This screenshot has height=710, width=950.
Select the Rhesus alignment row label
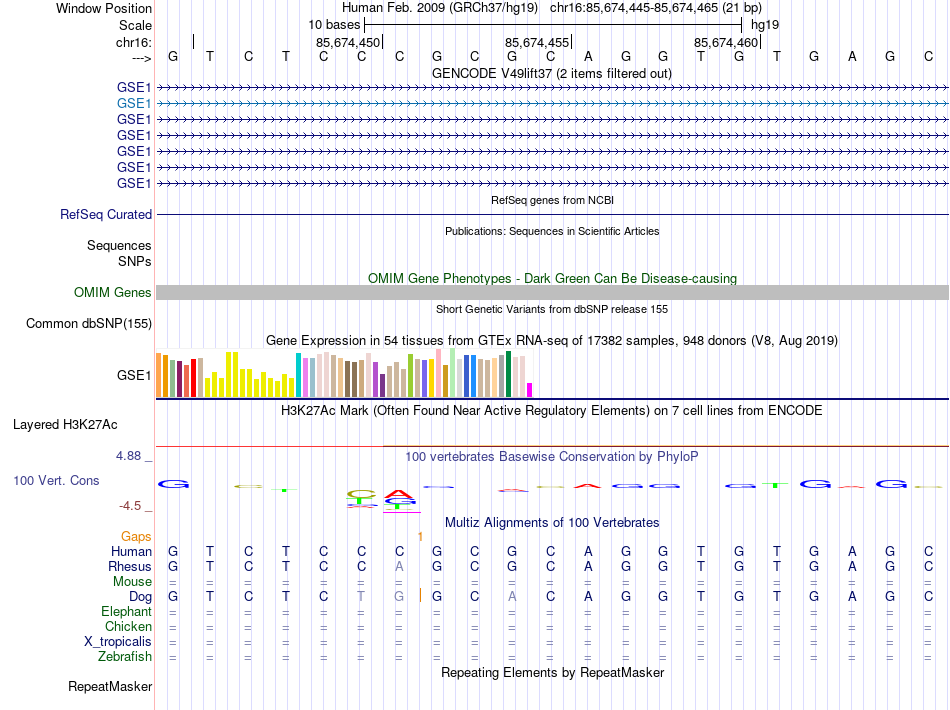[130, 566]
